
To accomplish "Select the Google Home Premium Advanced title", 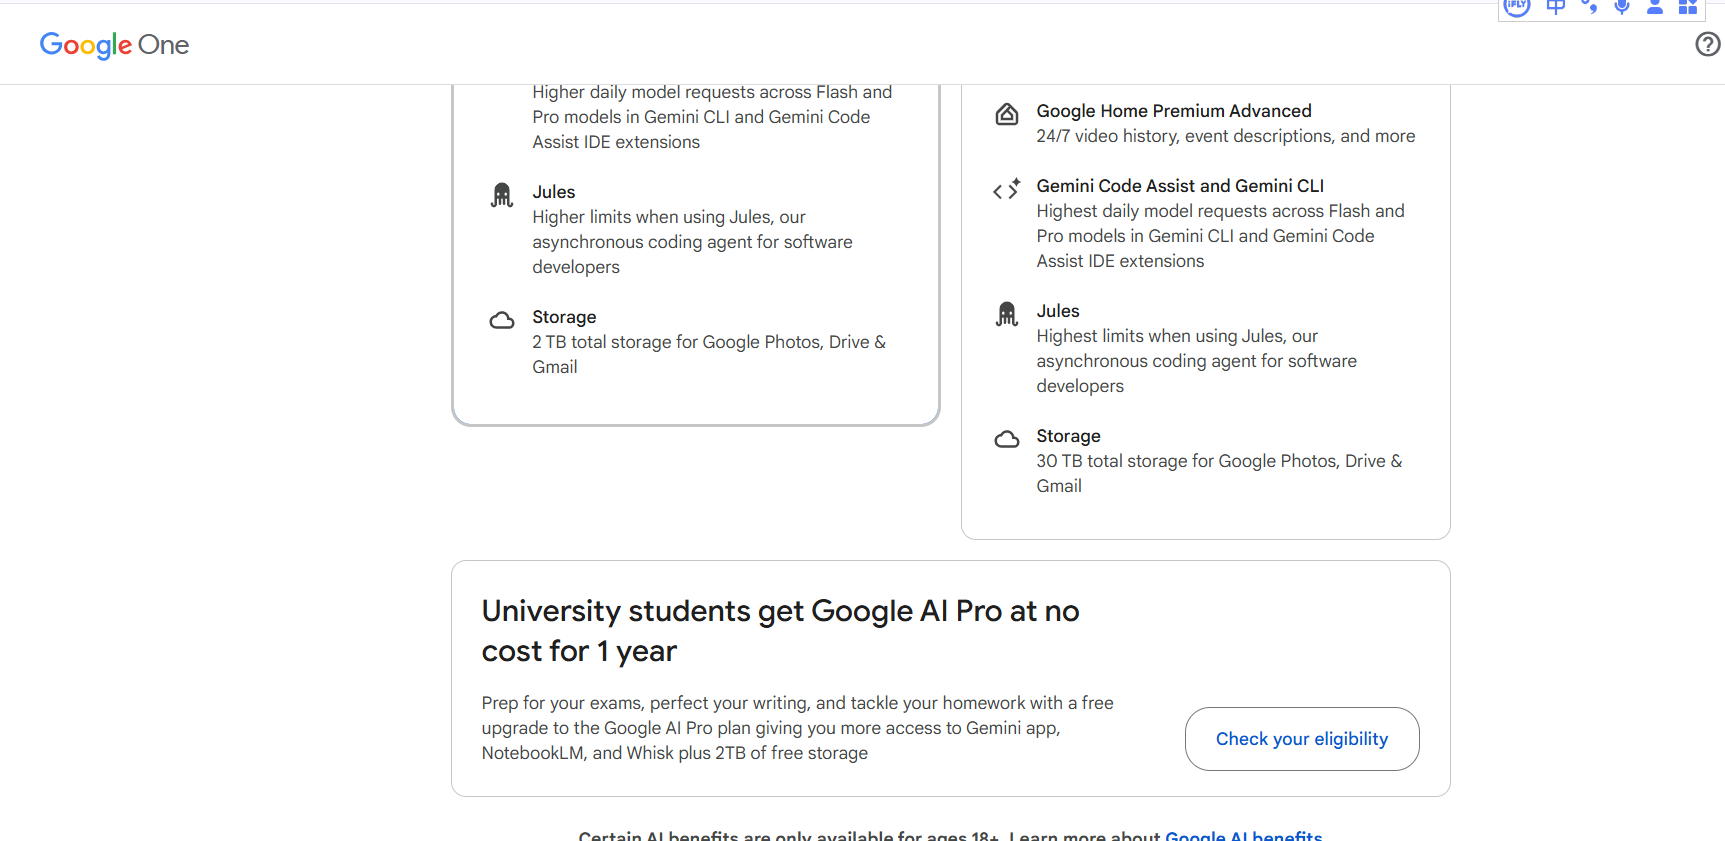I will click(1173, 111).
